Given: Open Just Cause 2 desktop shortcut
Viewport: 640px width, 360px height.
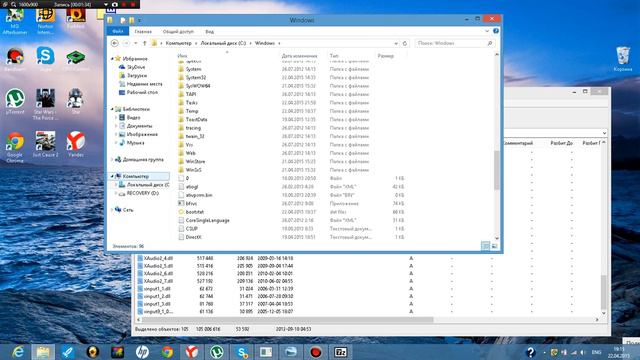Looking at the screenshot, I should [45, 144].
